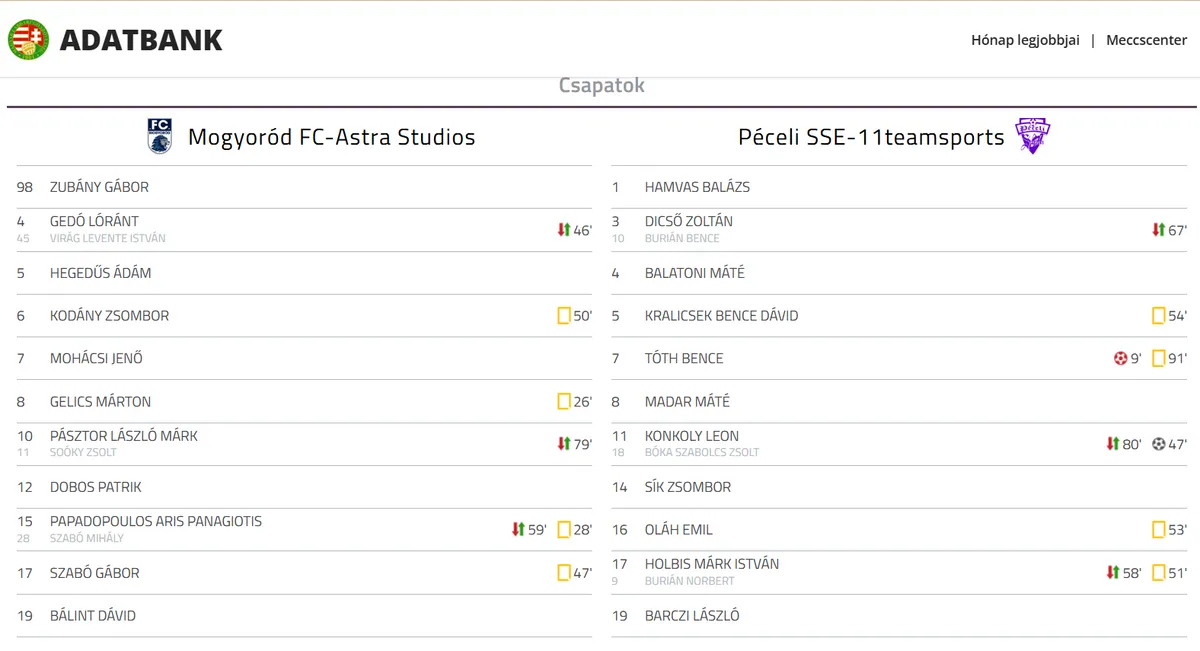
Task: Click Kodány Zsombor's yellow card icon
Action: click(564, 316)
